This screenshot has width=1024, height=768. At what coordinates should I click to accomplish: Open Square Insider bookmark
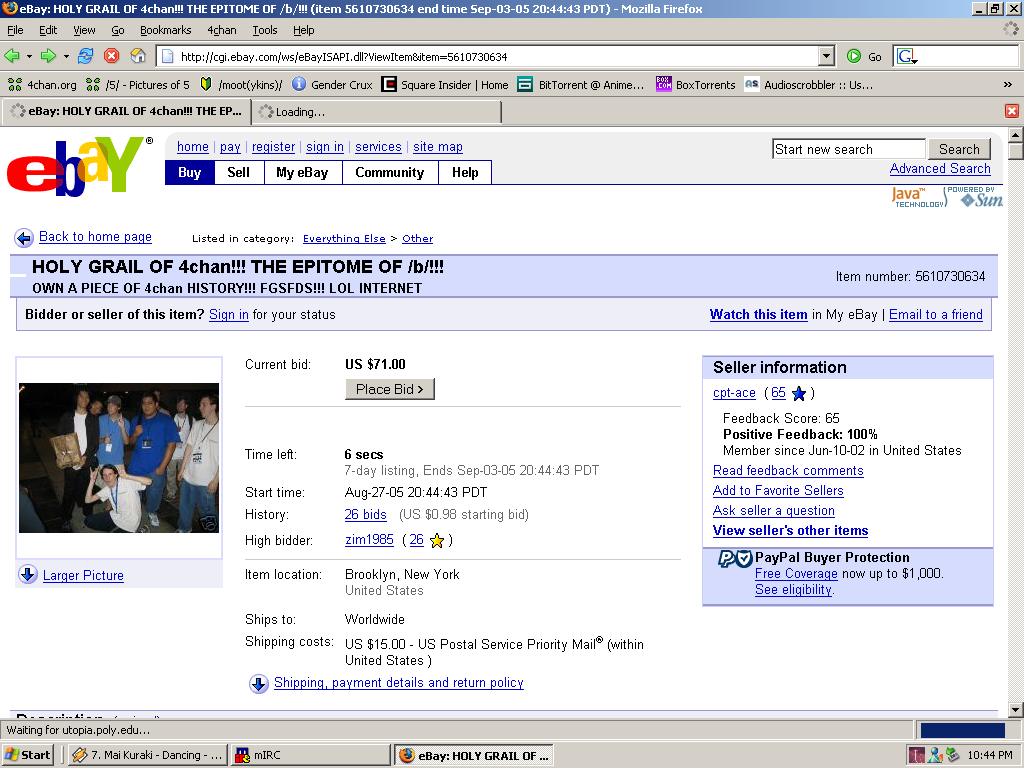coord(445,85)
